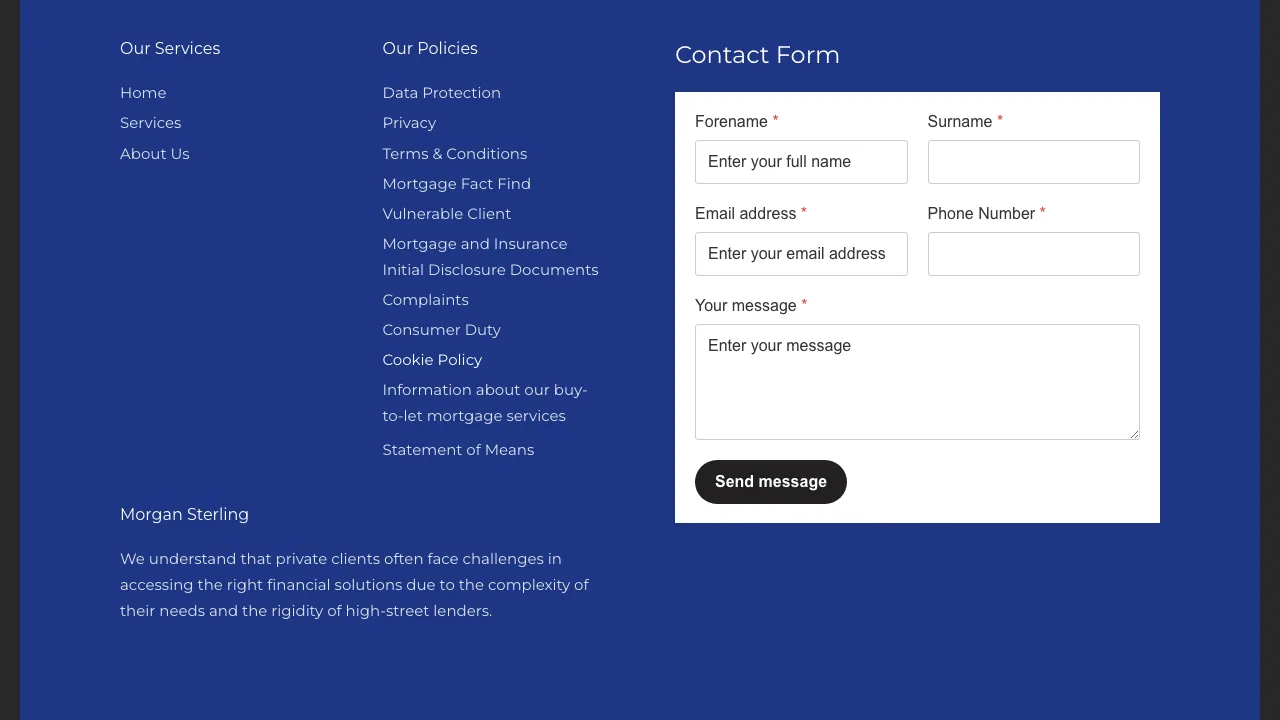View the Privacy policy link
This screenshot has width=1280, height=720.
click(x=409, y=123)
